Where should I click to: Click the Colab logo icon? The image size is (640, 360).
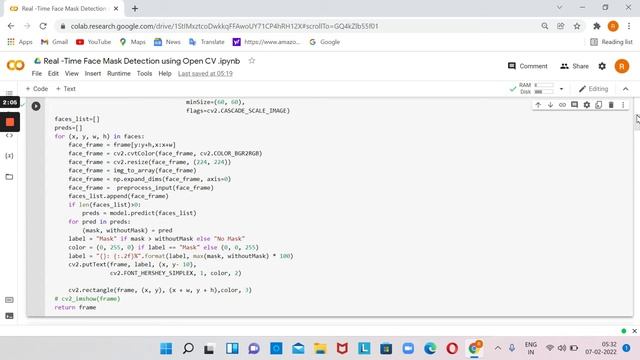[x=16, y=65]
